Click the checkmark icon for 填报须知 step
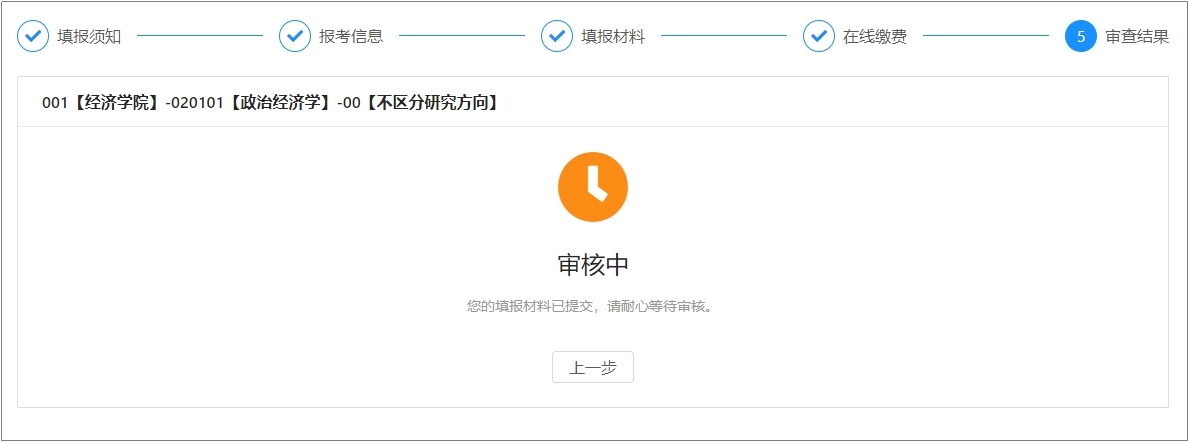 tap(34, 37)
